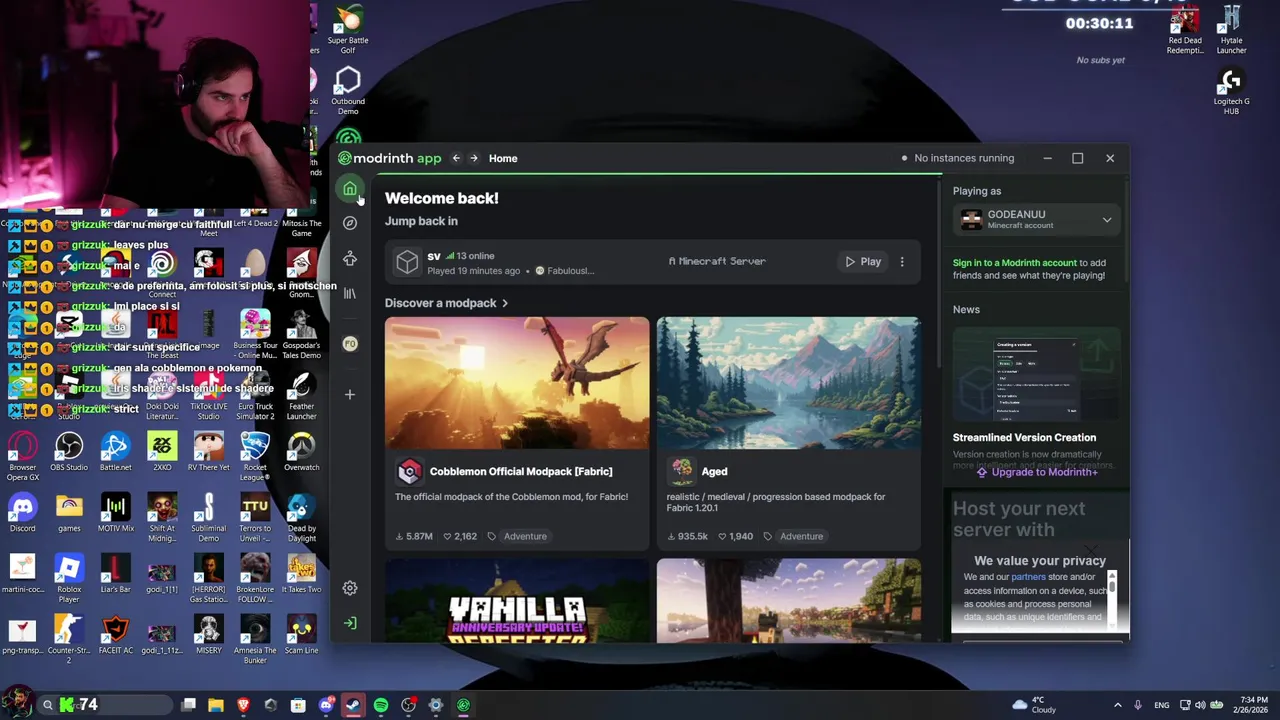The image size is (1280, 720).
Task: Click the 2,162 followers count
Action: pos(460,536)
